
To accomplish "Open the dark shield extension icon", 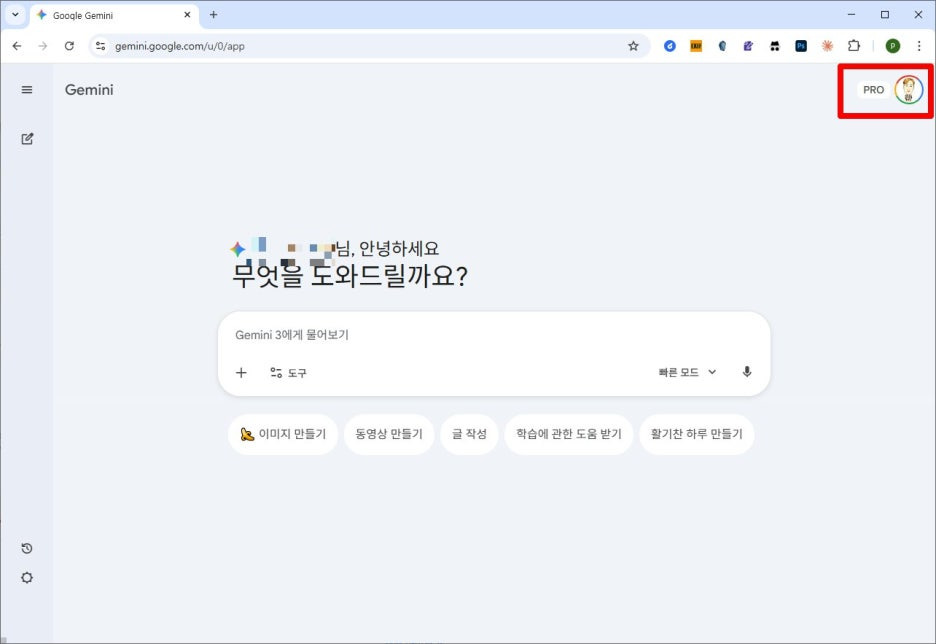I will tap(722, 46).
